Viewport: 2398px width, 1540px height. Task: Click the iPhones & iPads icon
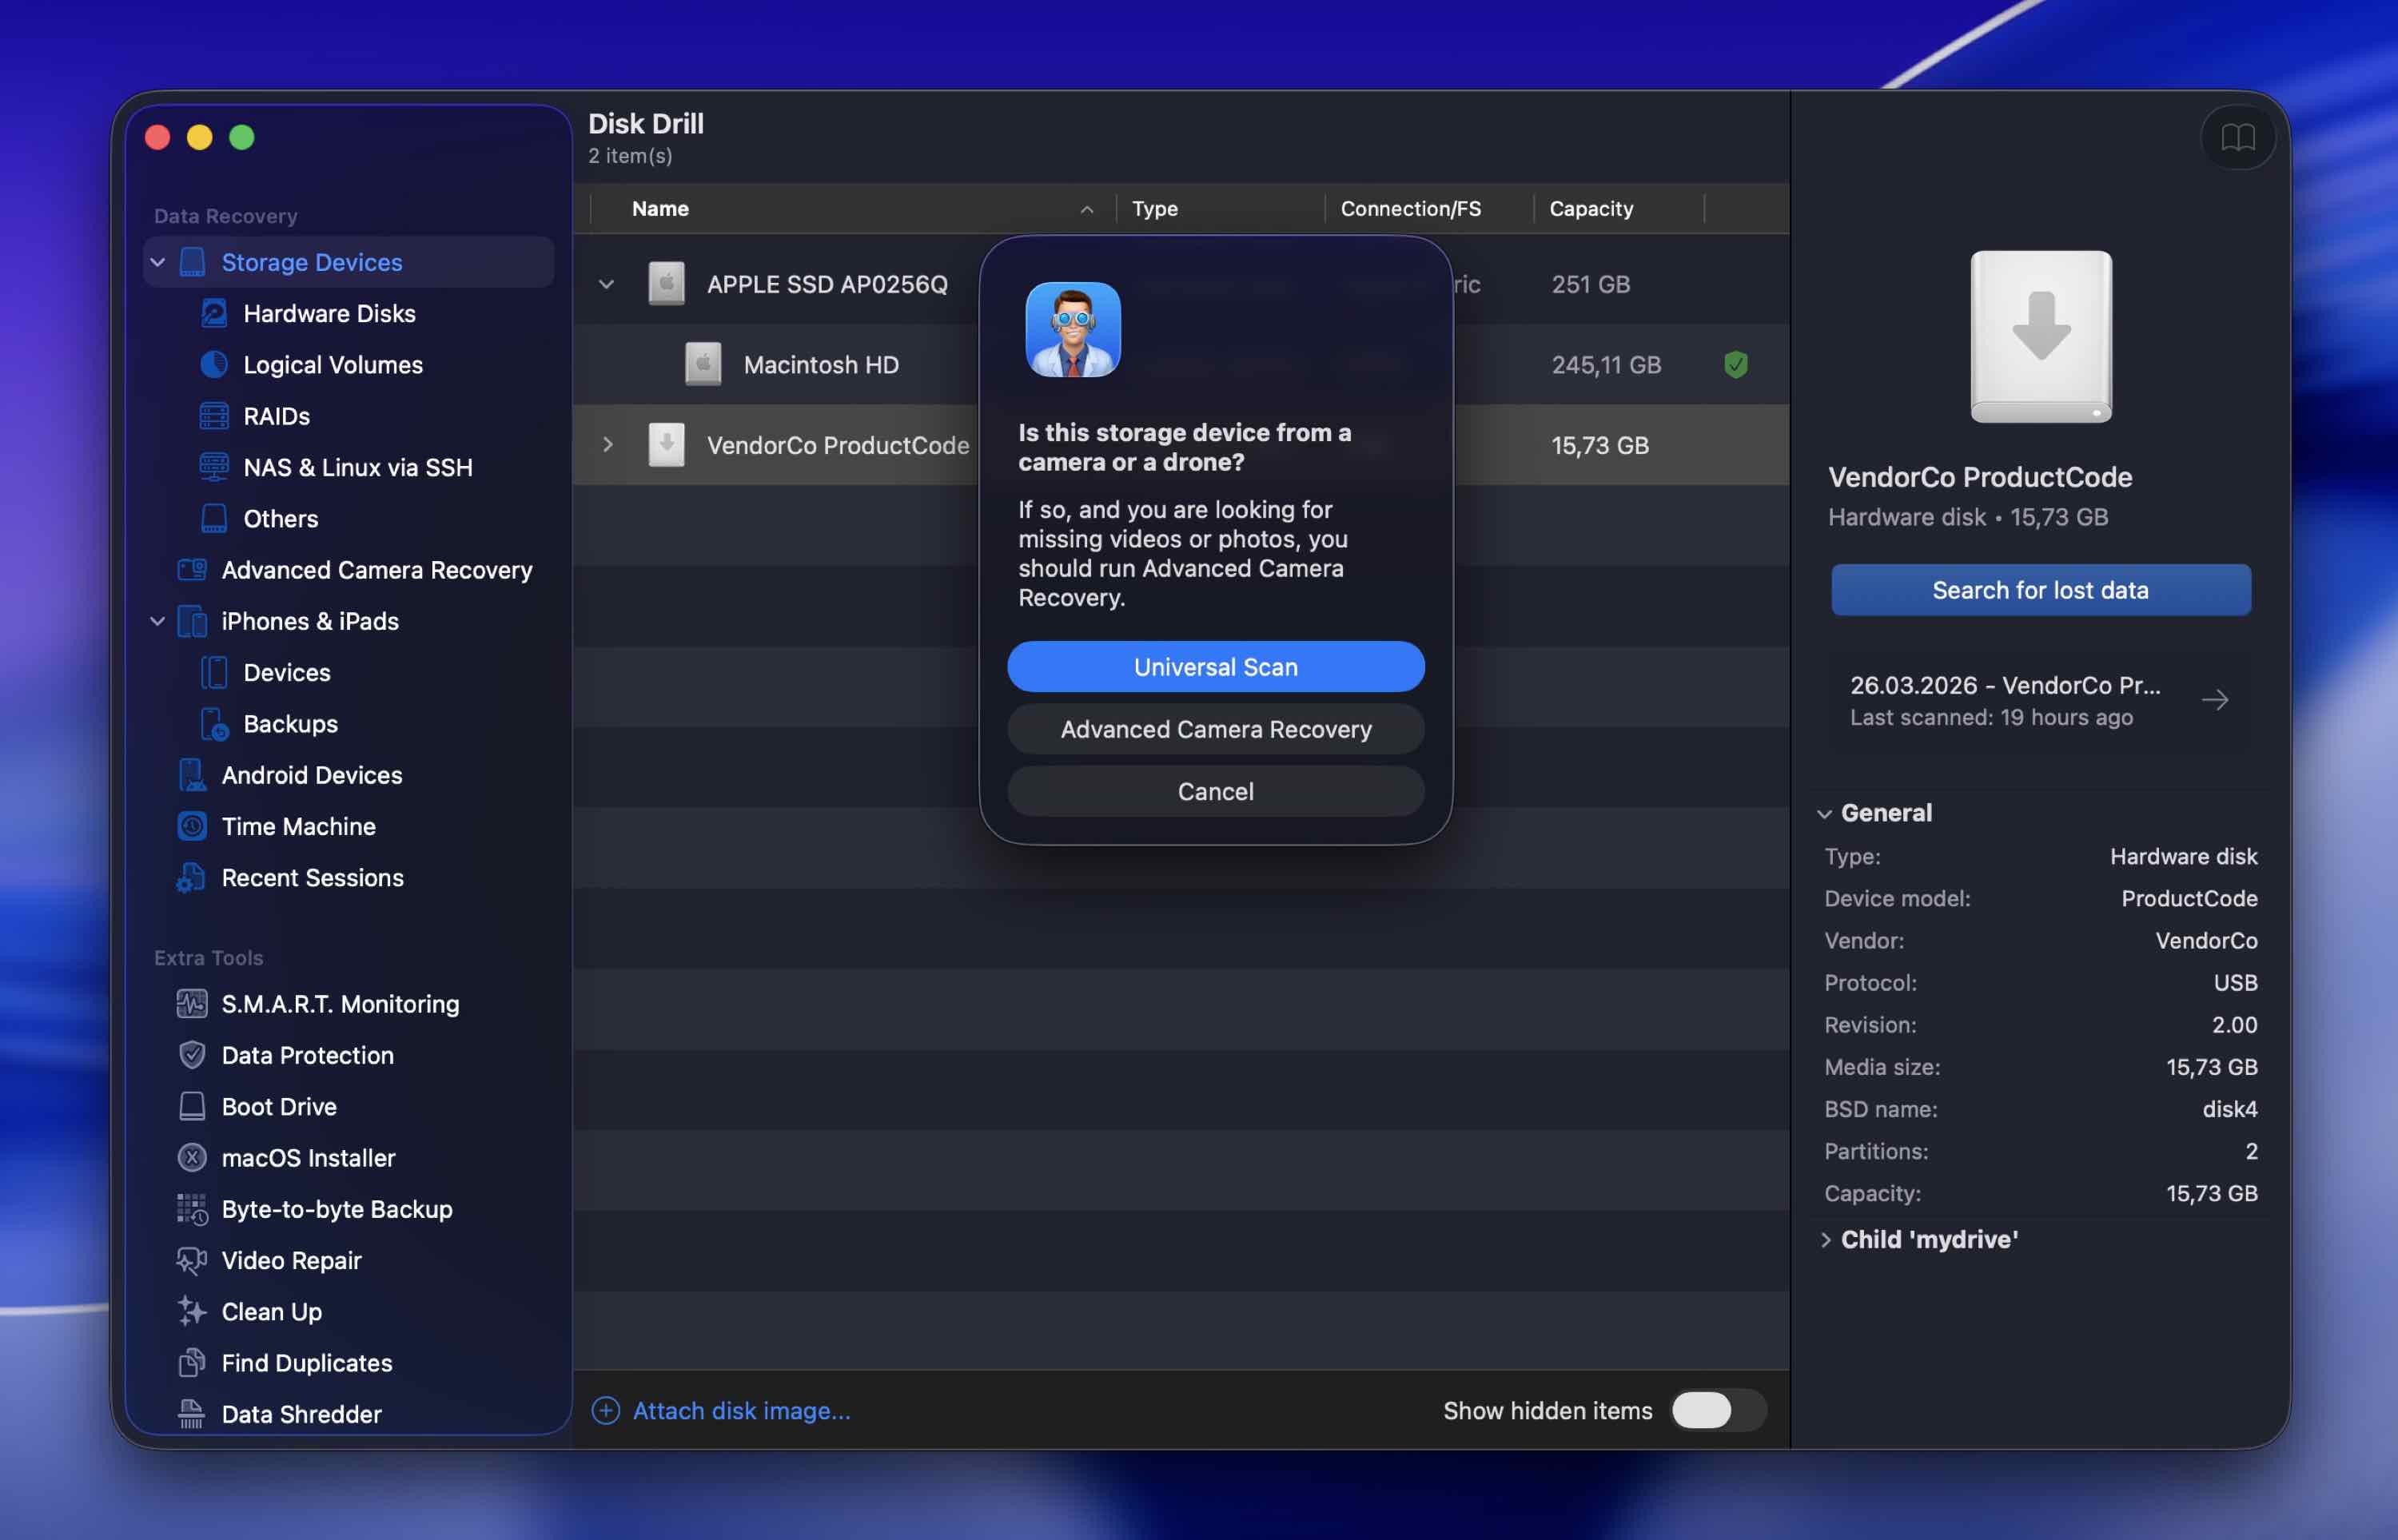192,621
